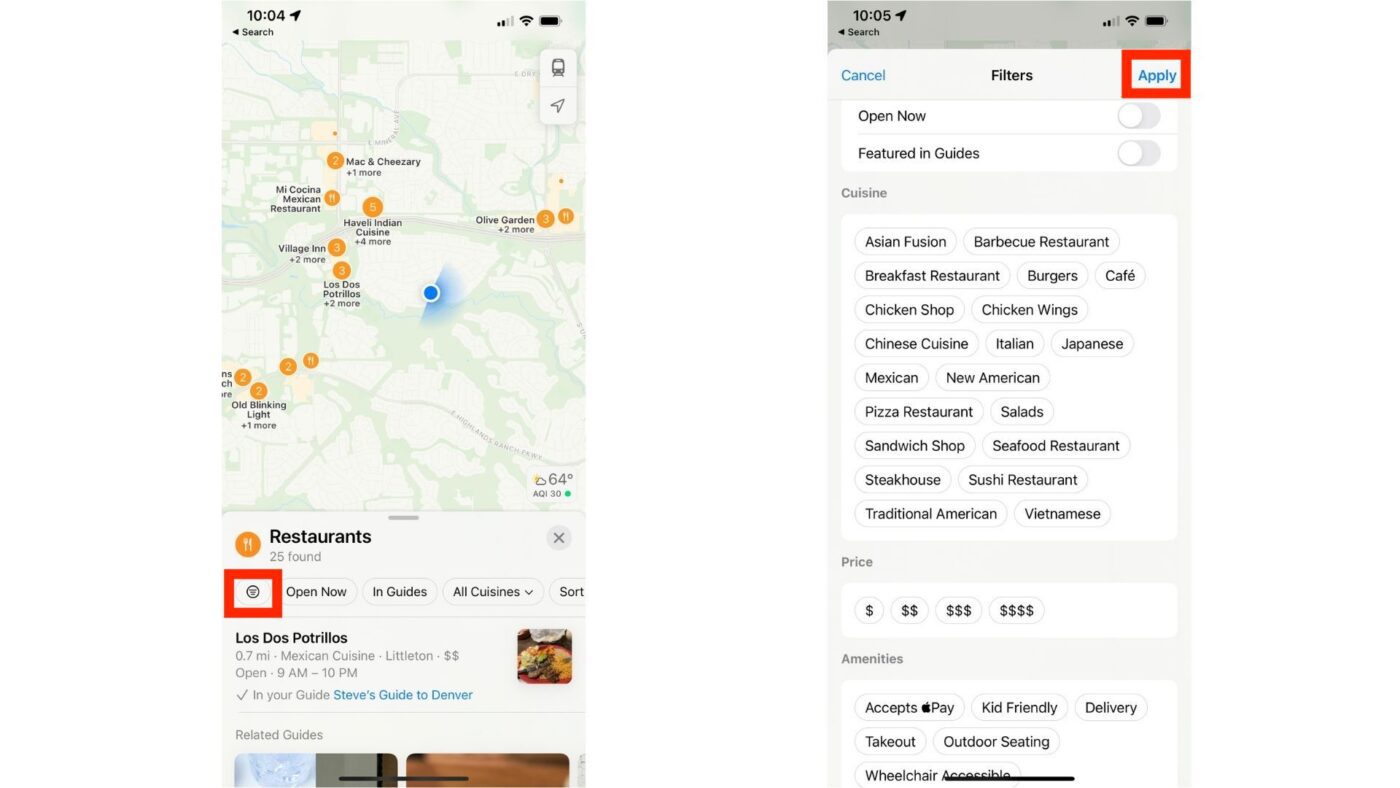Select the Mac & Cheezary map marker
Screen dimensions: 1400x788
(x=335, y=161)
